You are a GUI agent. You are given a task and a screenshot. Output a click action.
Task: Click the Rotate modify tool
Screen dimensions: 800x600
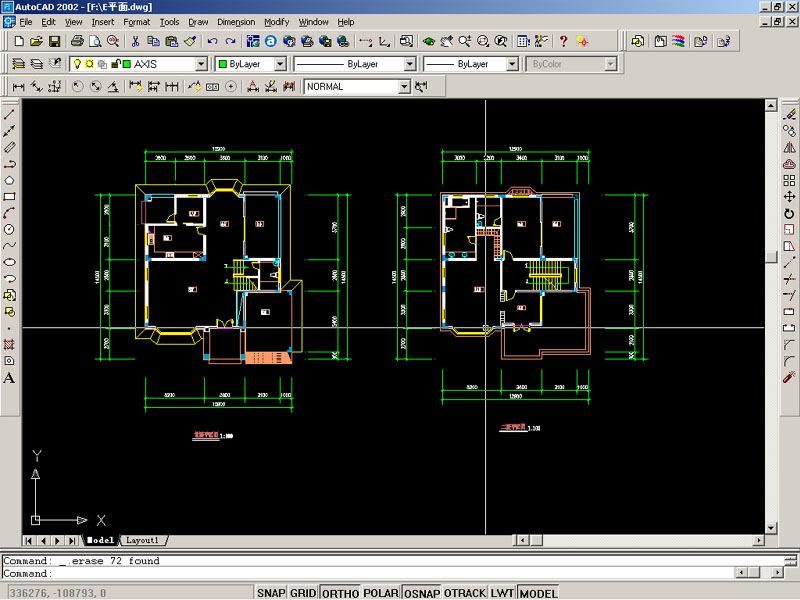(789, 213)
